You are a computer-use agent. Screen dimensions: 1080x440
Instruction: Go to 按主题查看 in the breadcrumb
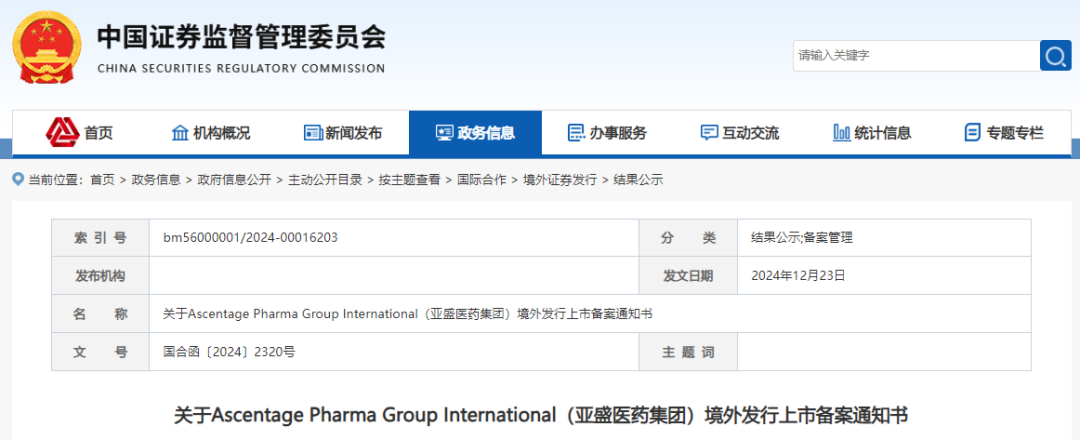coord(409,180)
